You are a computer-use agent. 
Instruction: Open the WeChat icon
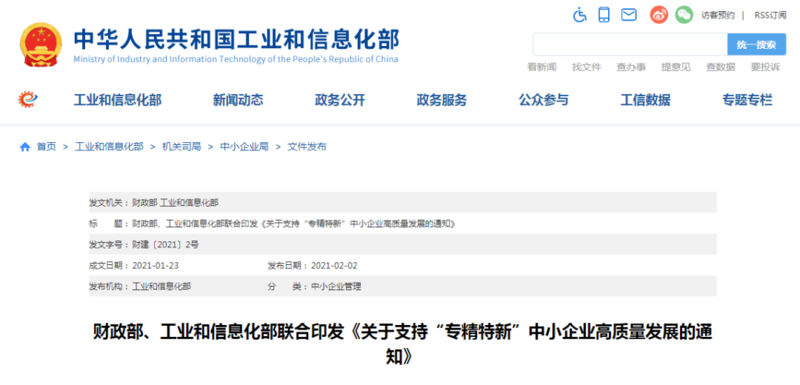[684, 15]
